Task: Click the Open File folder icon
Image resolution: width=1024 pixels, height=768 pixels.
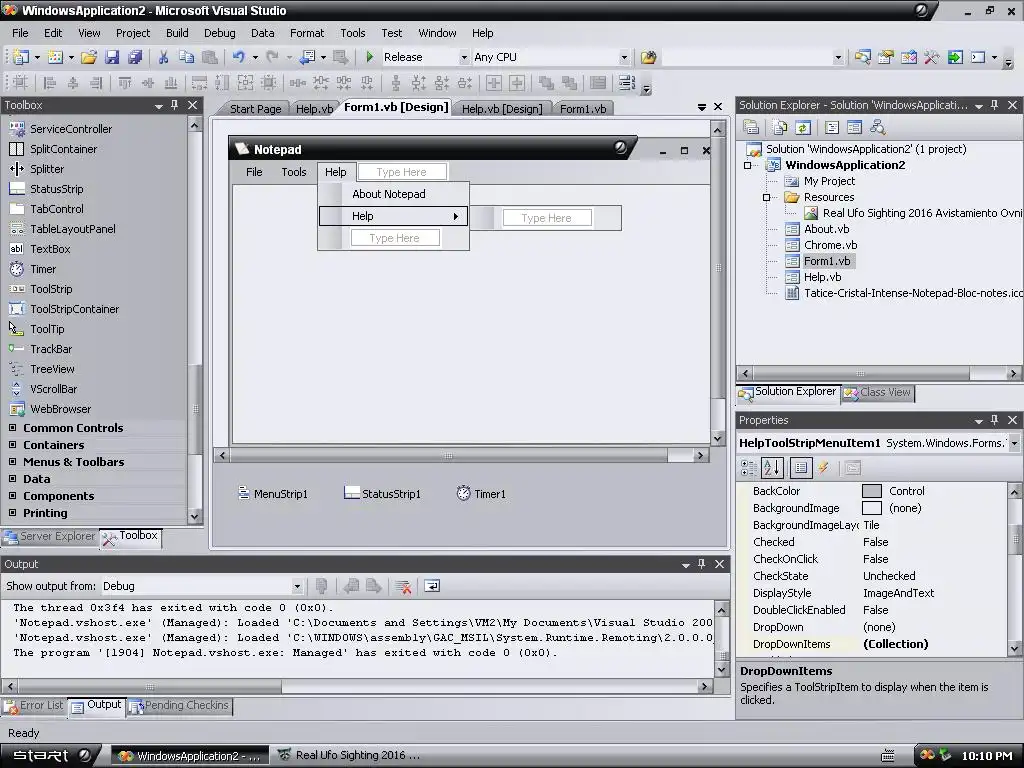Action: point(89,57)
